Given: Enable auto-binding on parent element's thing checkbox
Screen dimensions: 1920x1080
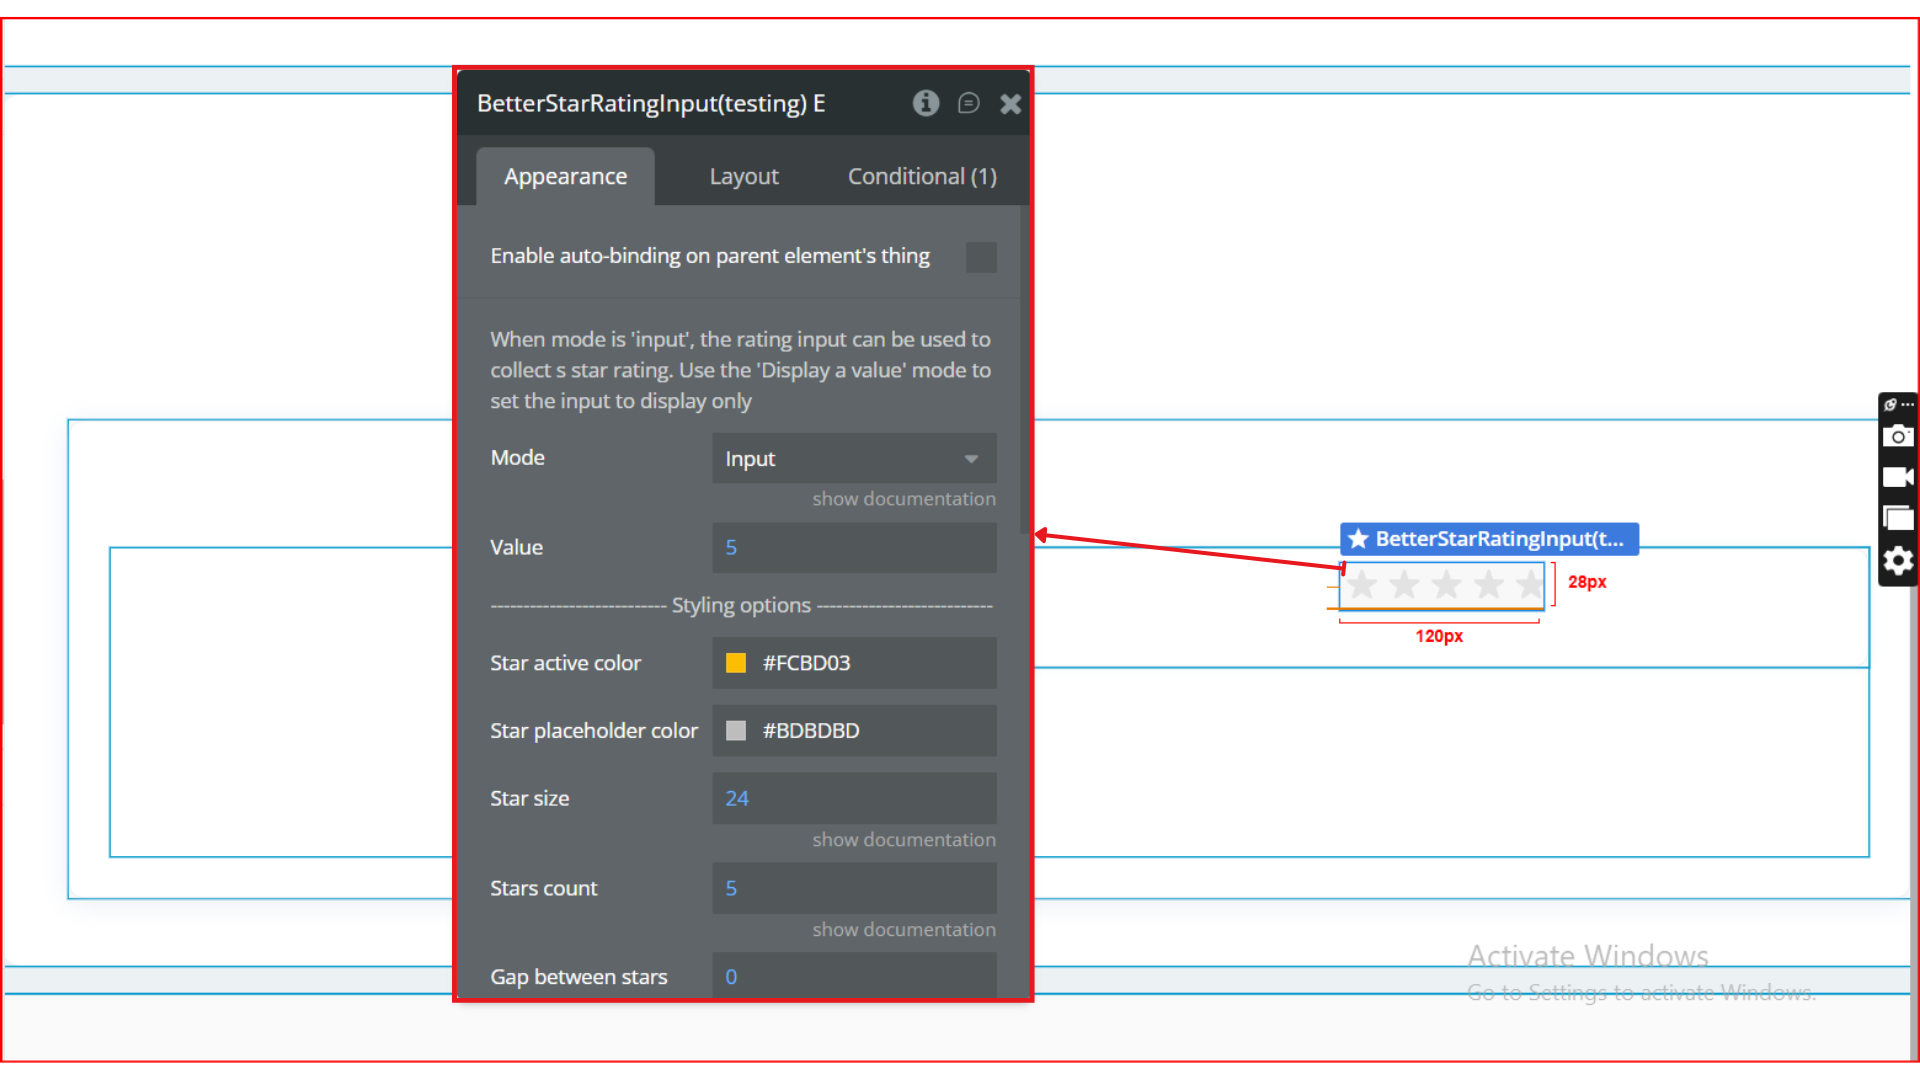Looking at the screenshot, I should point(980,257).
